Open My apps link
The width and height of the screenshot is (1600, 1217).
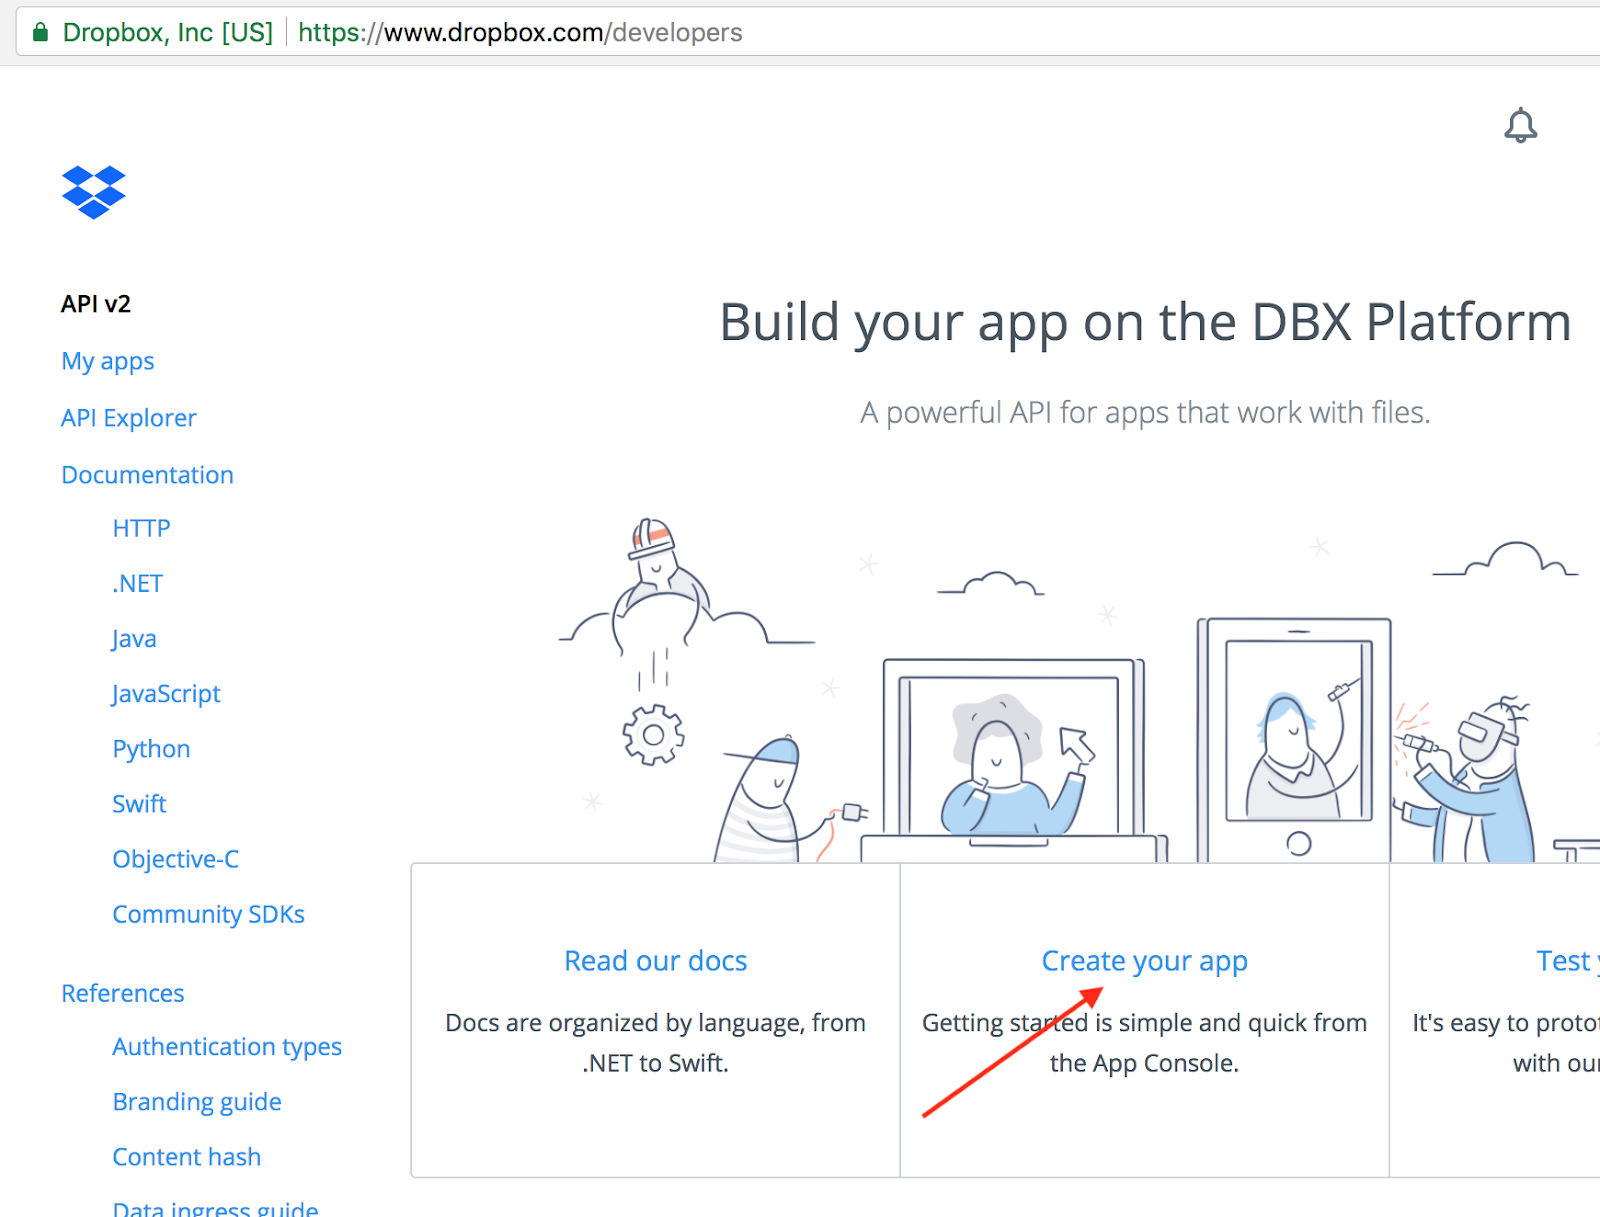coord(108,361)
